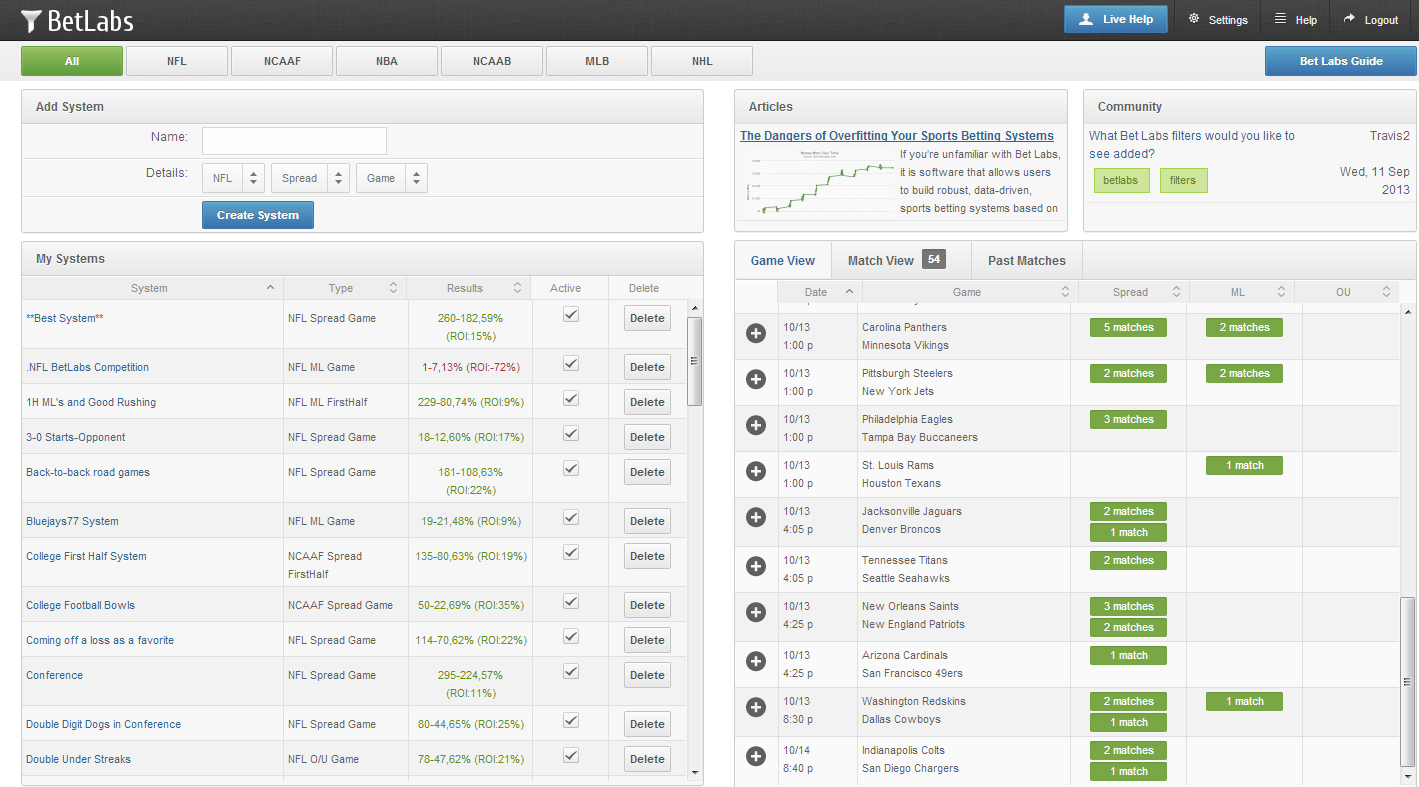The height and width of the screenshot is (787, 1419).
Task: Open Coming off a loss as a favorite
Action: (100, 640)
